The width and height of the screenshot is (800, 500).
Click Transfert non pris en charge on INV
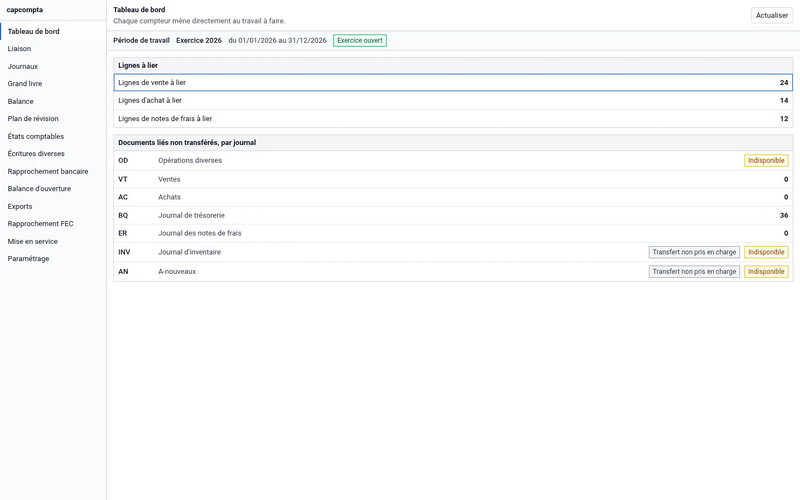click(694, 252)
